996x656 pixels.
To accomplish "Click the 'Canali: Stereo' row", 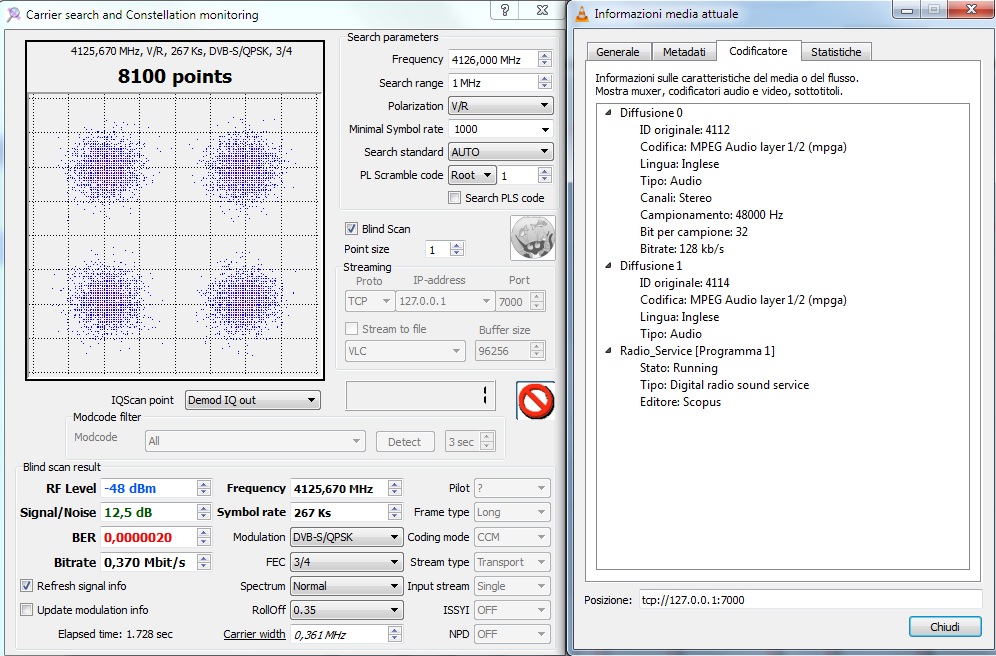I will click(676, 197).
